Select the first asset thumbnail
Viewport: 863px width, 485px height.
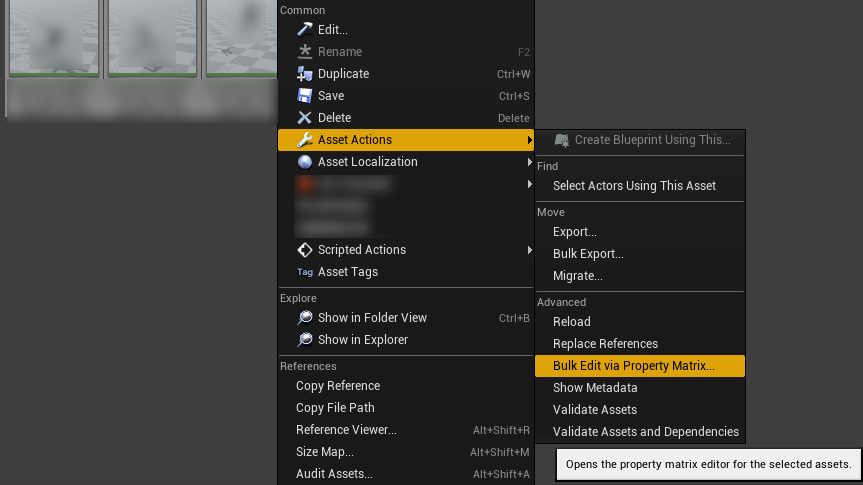pos(54,38)
